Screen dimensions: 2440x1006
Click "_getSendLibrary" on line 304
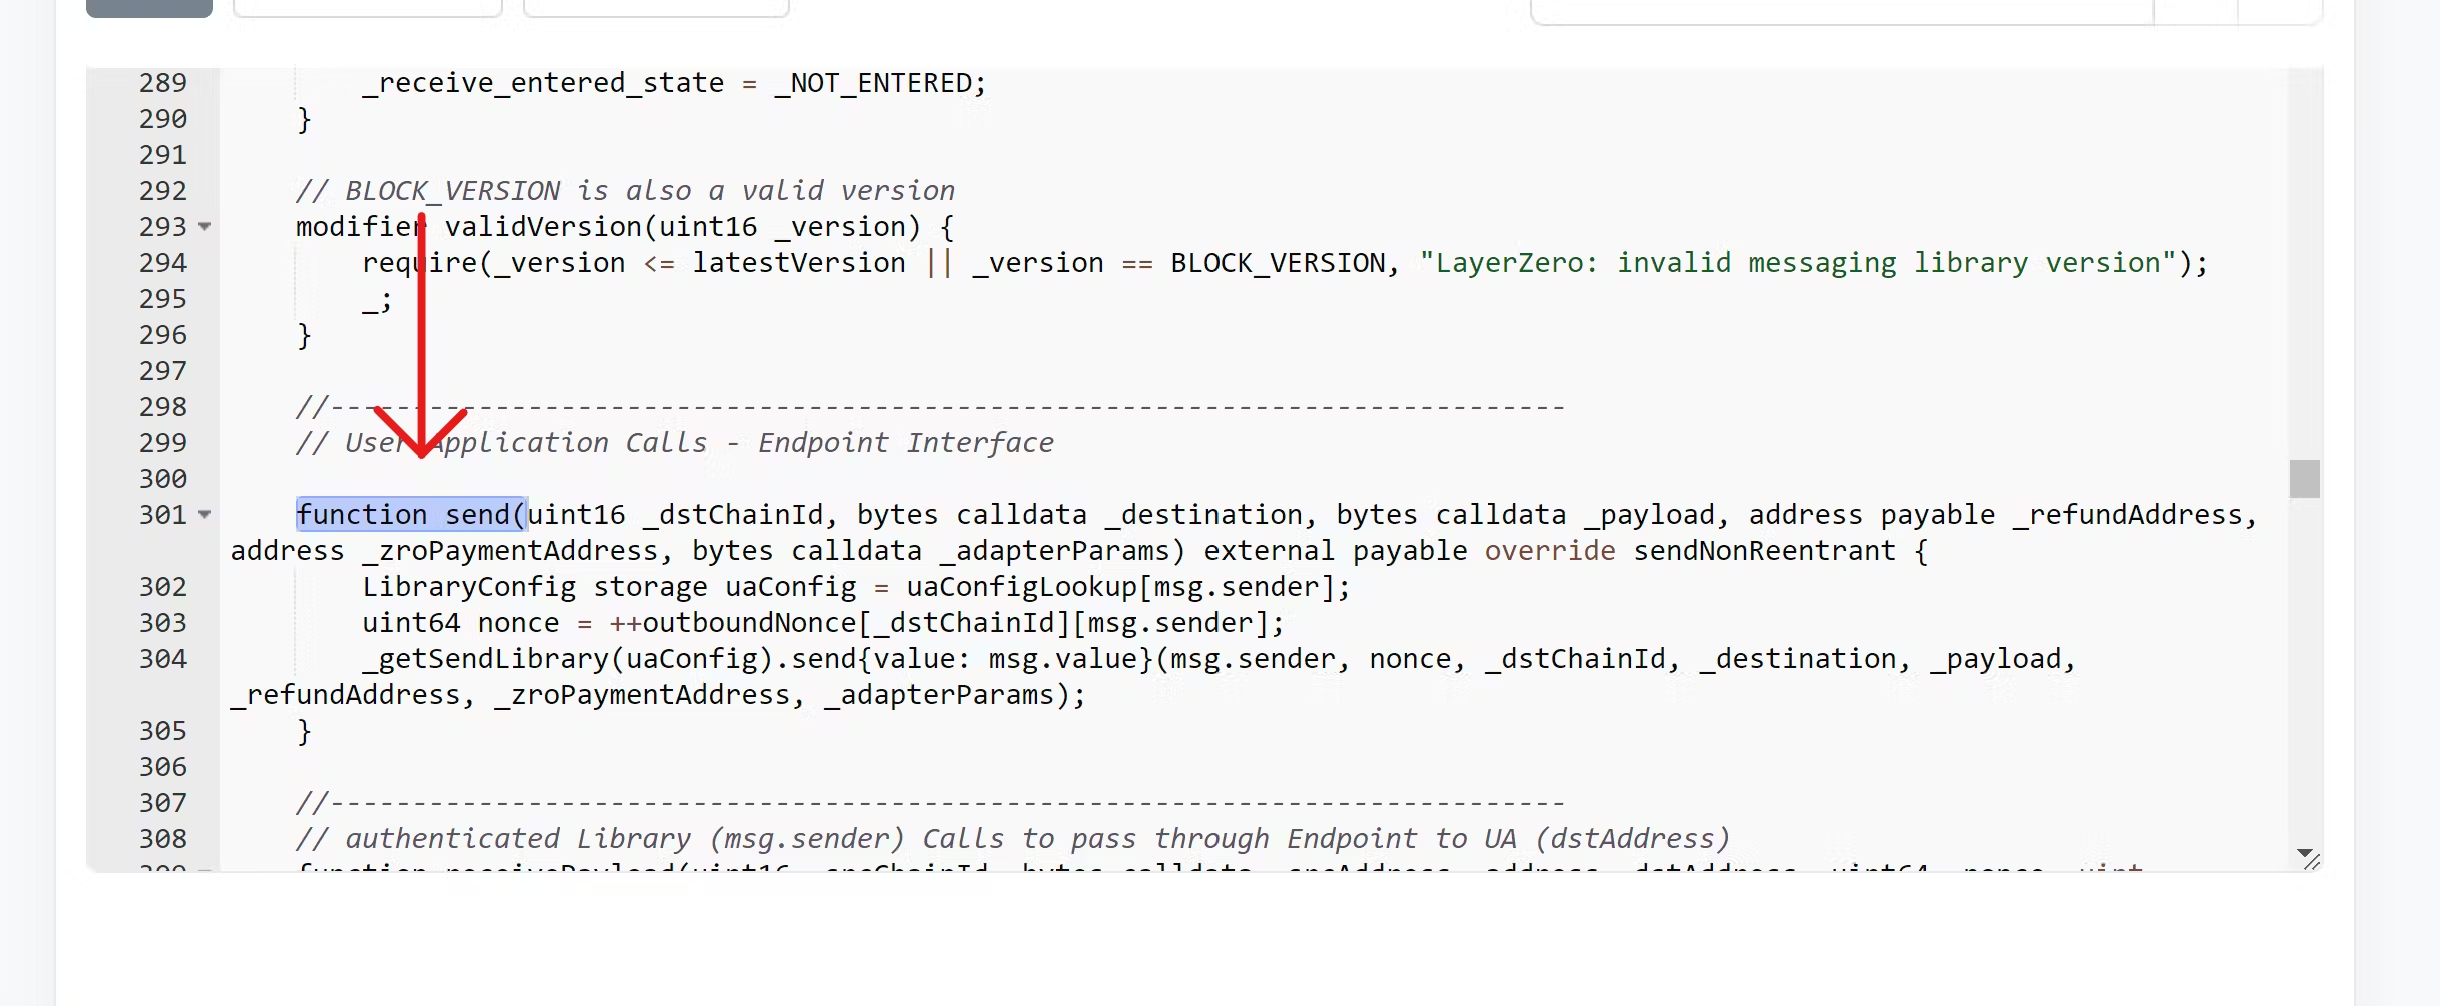coord(485,659)
